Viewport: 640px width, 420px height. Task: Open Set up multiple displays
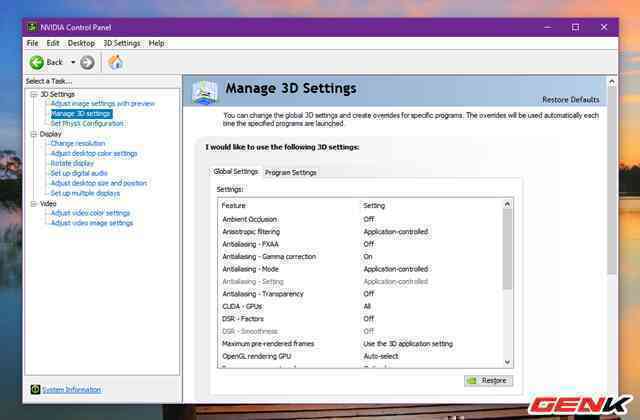85,193
